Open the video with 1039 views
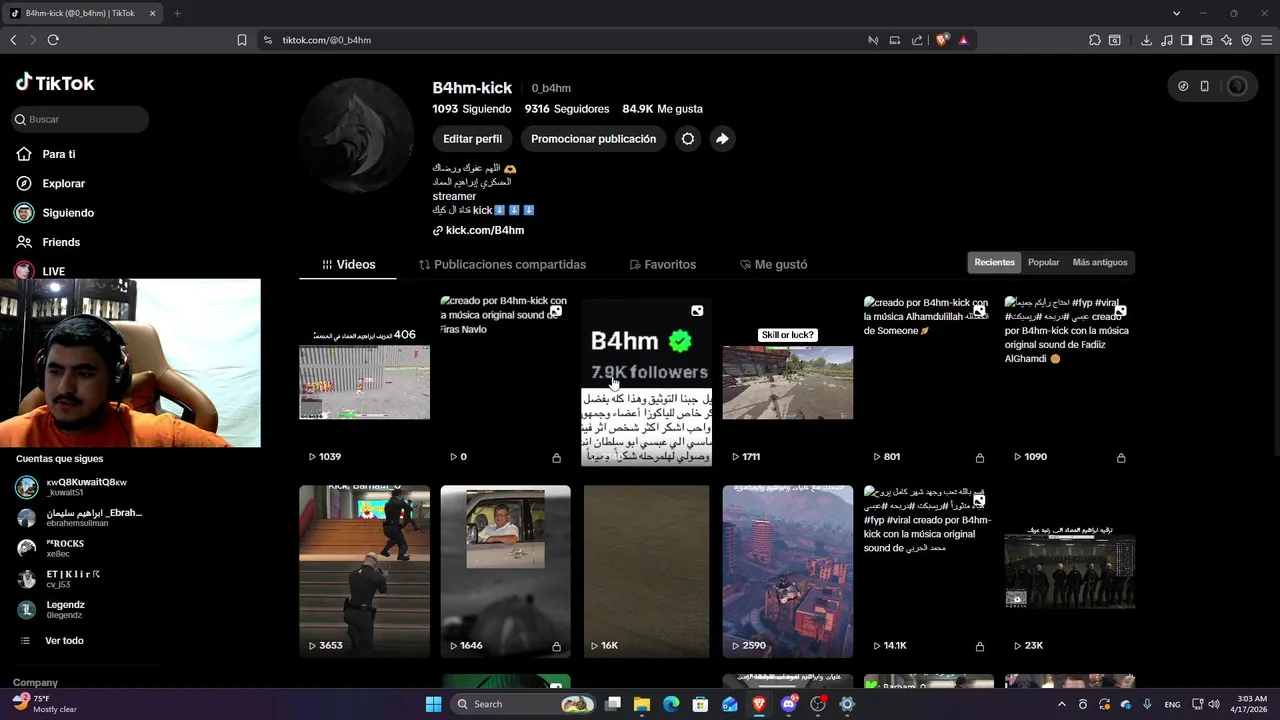The image size is (1280, 720). [365, 381]
